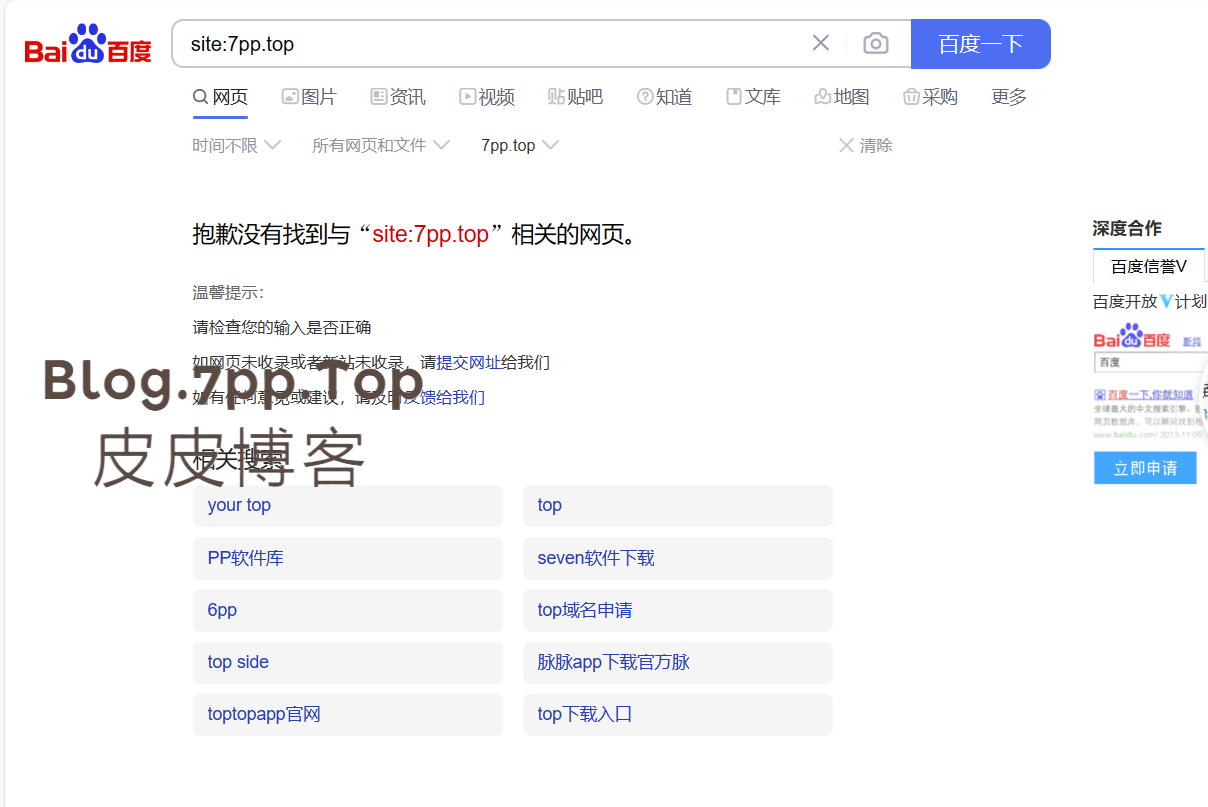Click the Baidu logo
The width and height of the screenshot is (1208, 807).
click(88, 44)
